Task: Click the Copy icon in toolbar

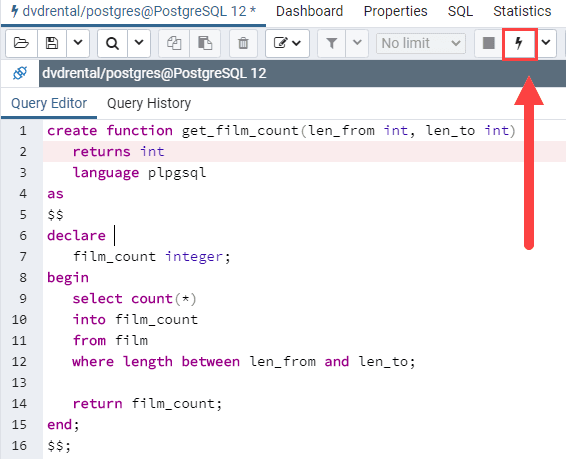Action: (x=174, y=43)
